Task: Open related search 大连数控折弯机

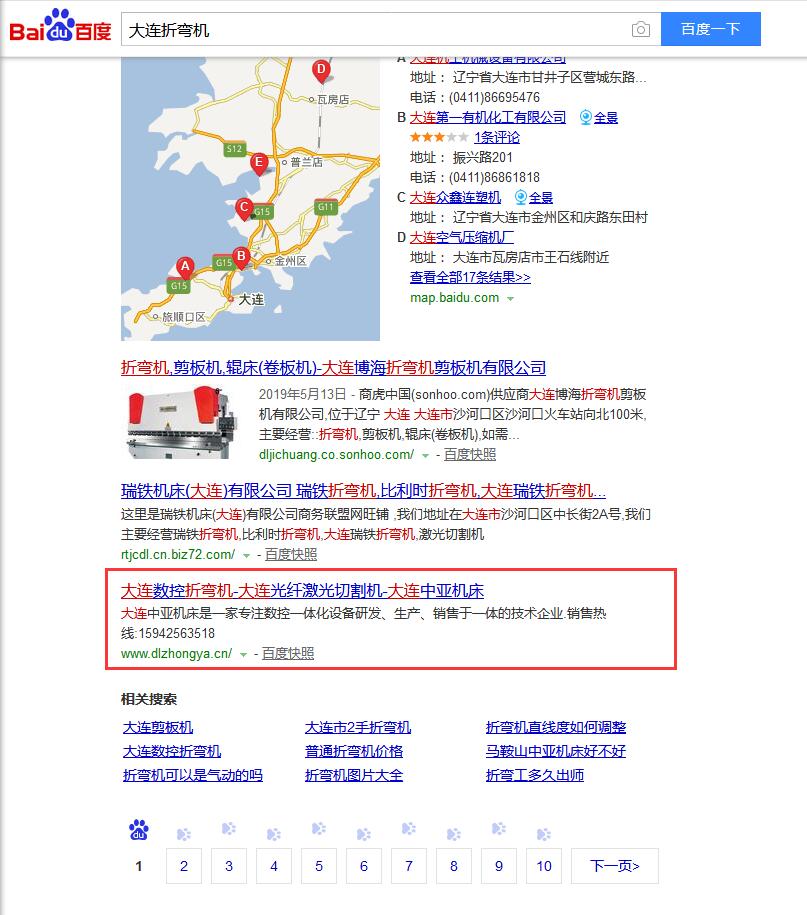Action: click(x=172, y=752)
